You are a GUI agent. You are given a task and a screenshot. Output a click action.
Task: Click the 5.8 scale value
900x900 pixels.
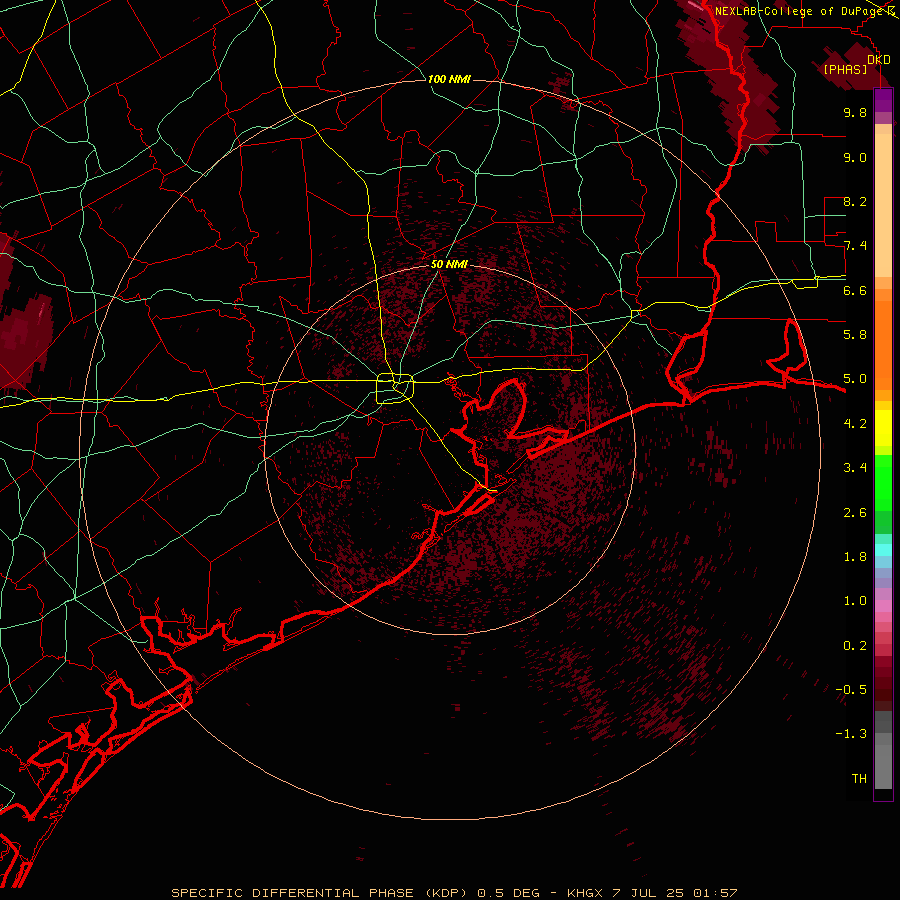click(x=855, y=335)
